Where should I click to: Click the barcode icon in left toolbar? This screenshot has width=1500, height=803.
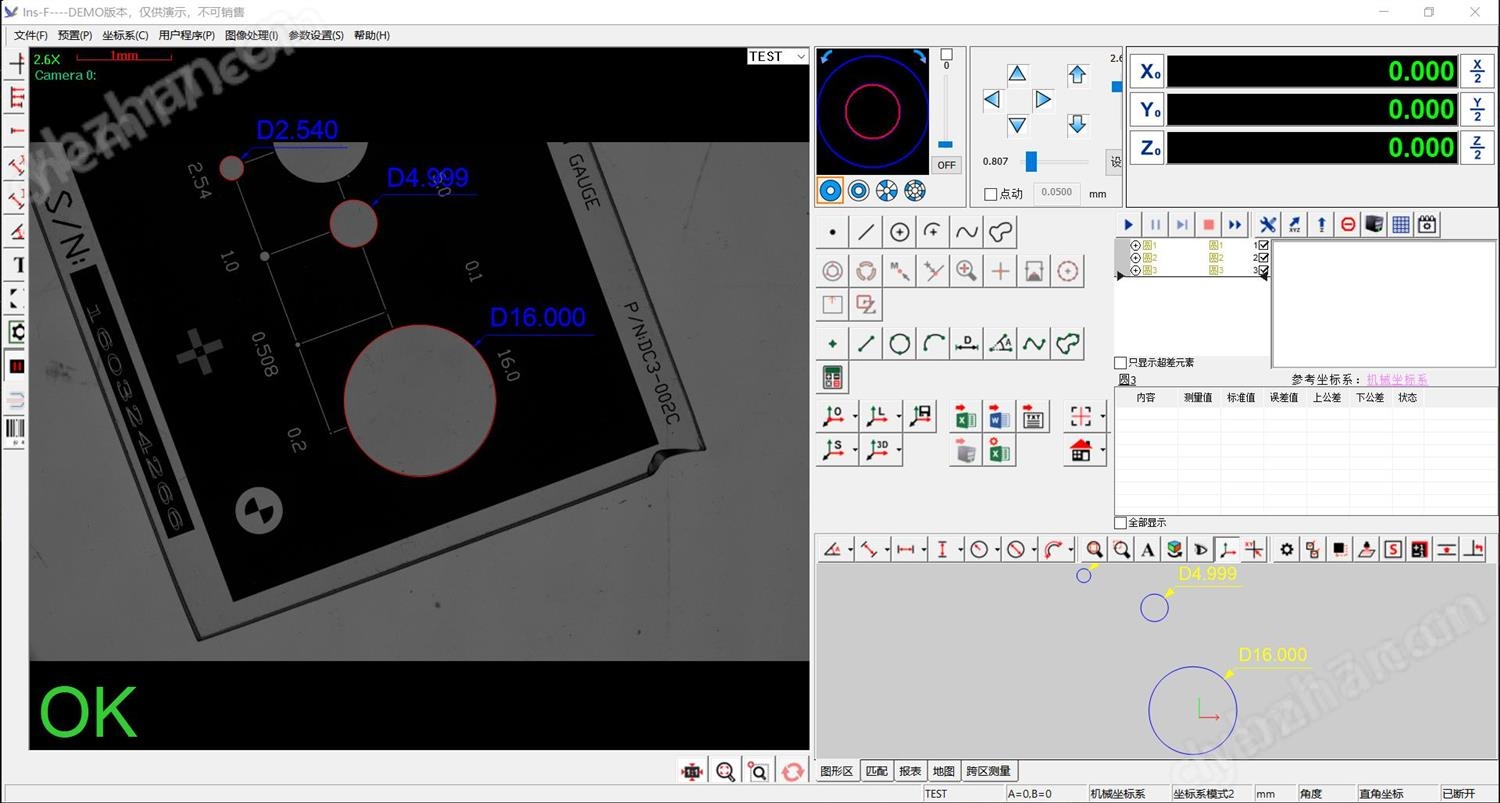pyautogui.click(x=17, y=431)
